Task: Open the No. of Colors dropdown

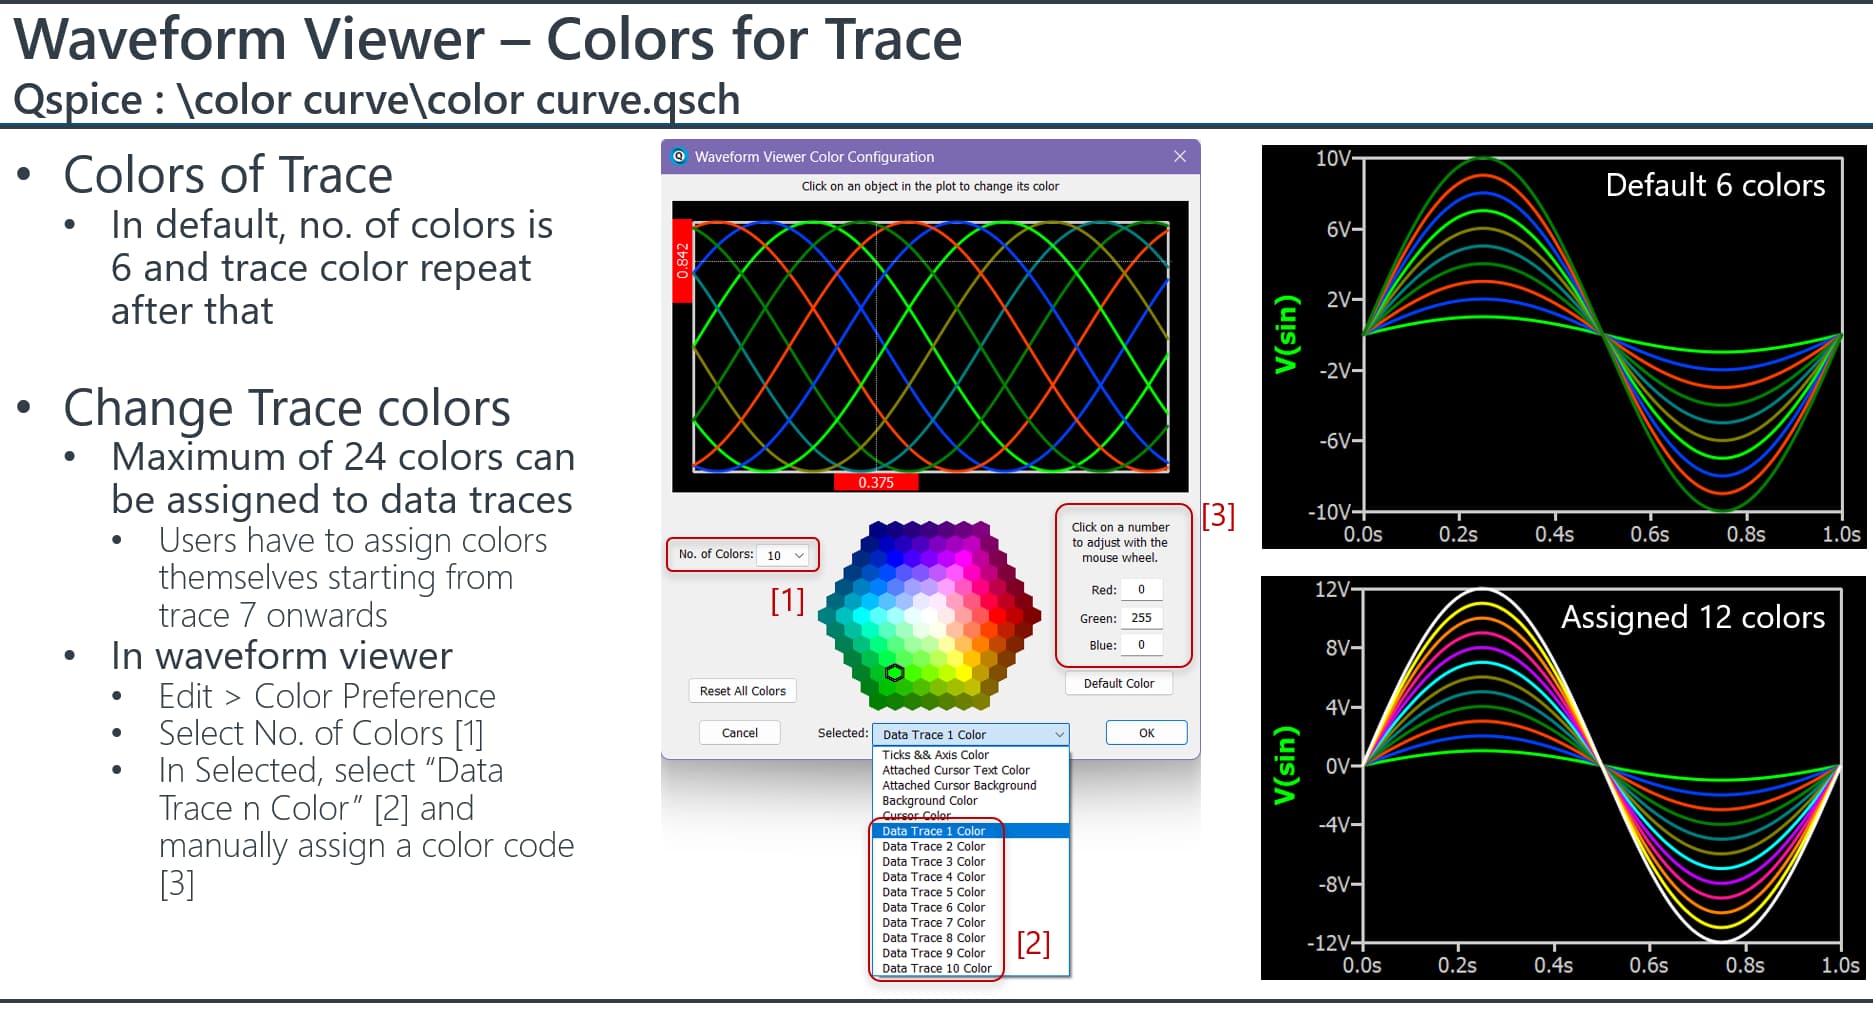Action: point(785,555)
